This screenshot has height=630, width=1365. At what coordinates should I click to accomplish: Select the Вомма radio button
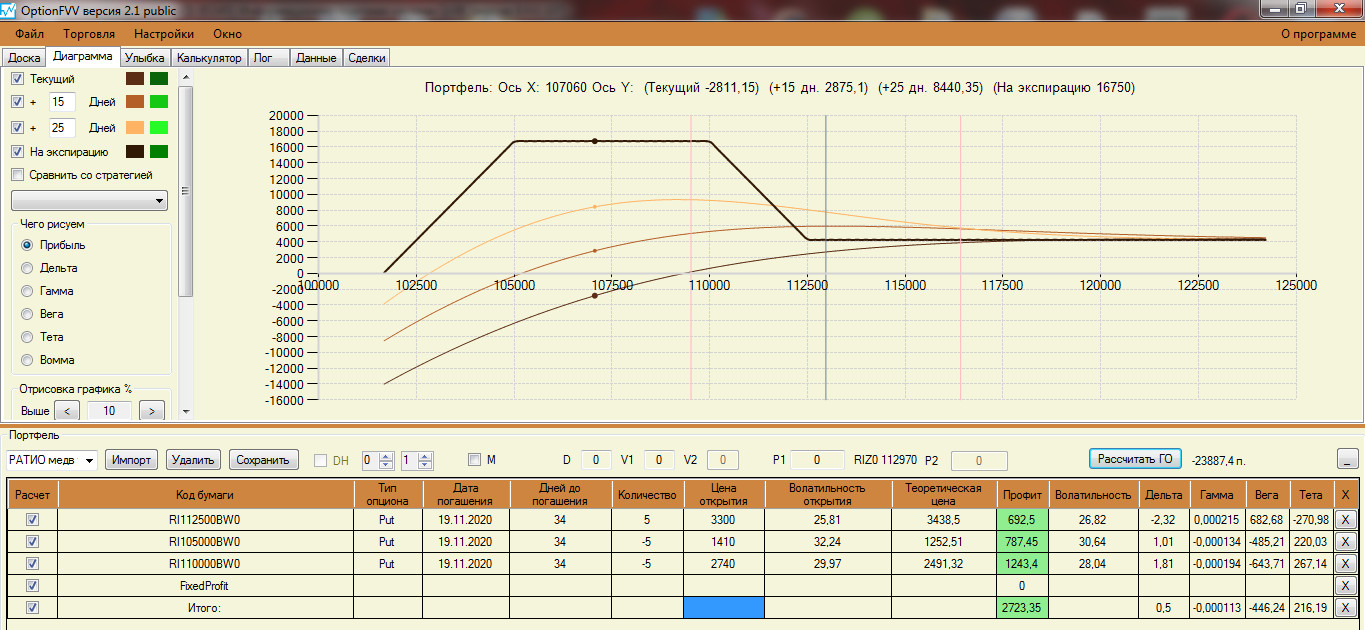click(27, 360)
